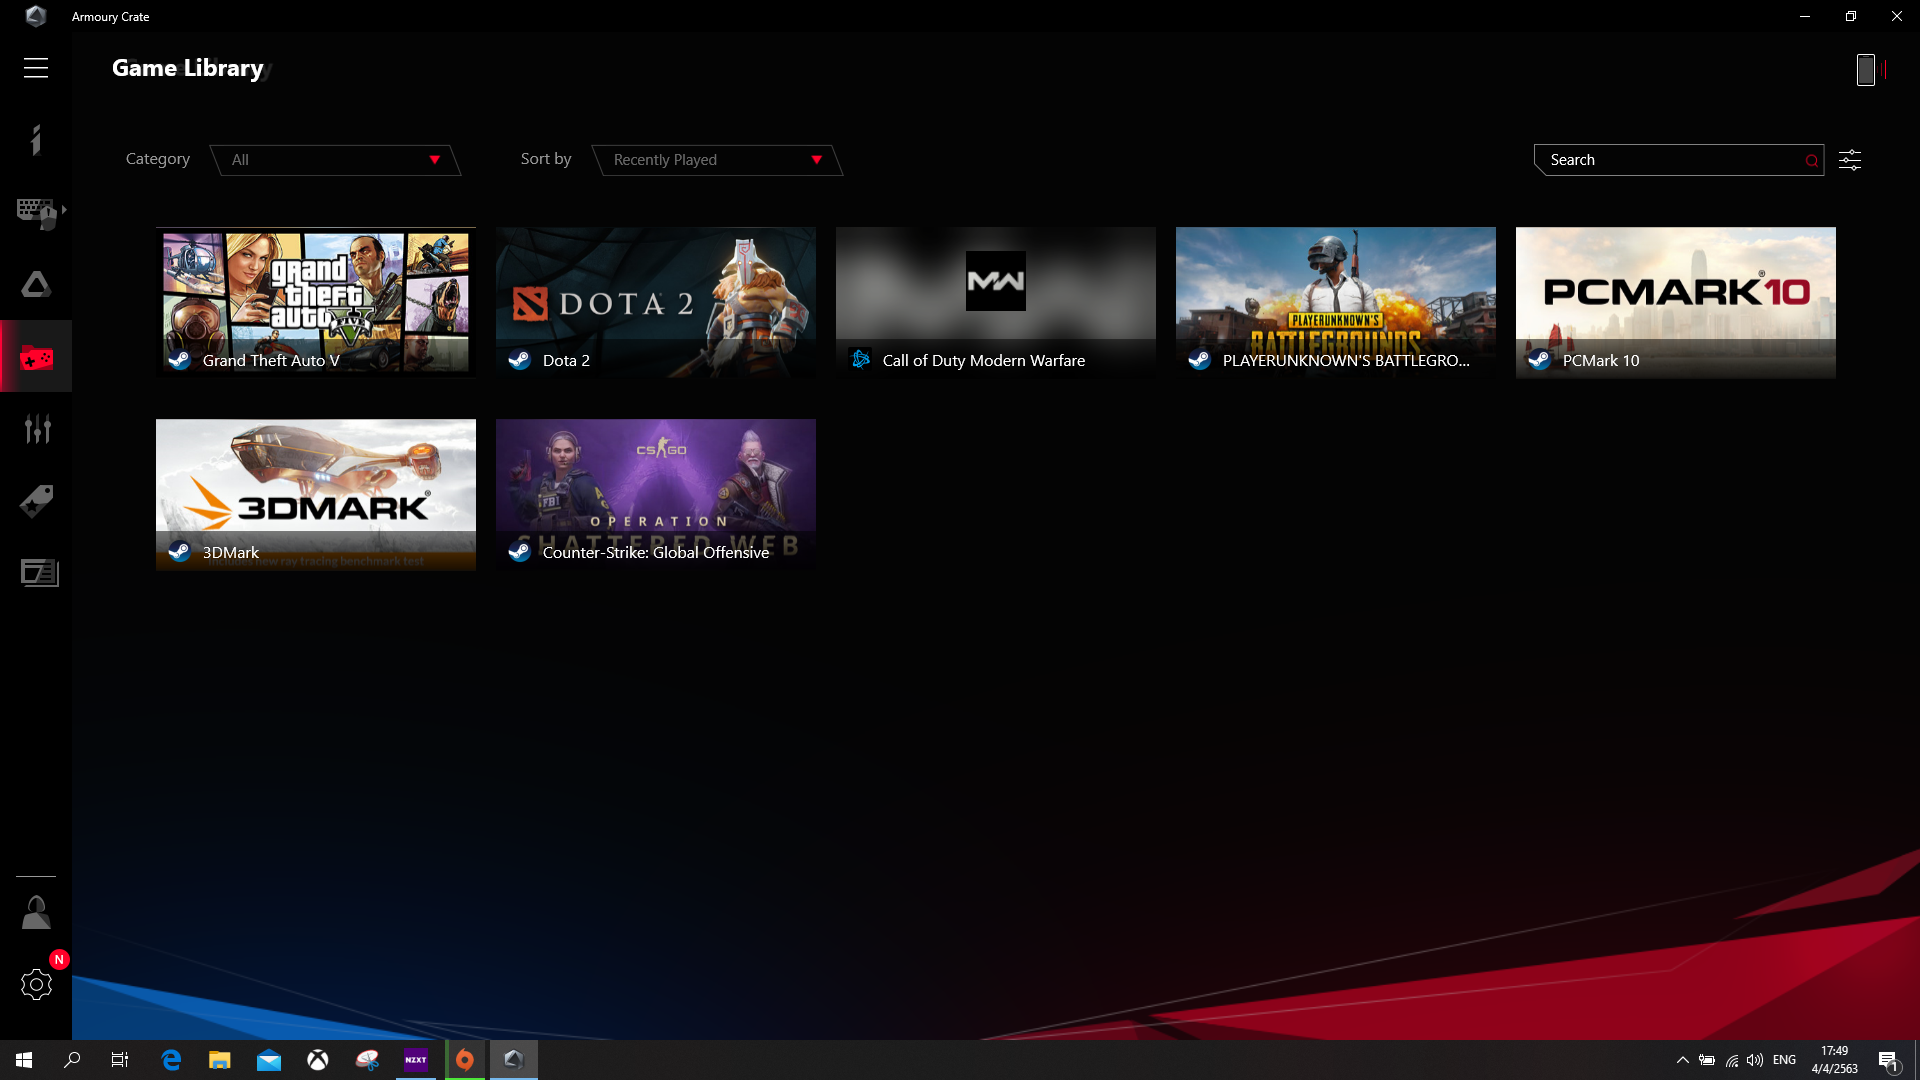Click the Game Library heading

(188, 68)
